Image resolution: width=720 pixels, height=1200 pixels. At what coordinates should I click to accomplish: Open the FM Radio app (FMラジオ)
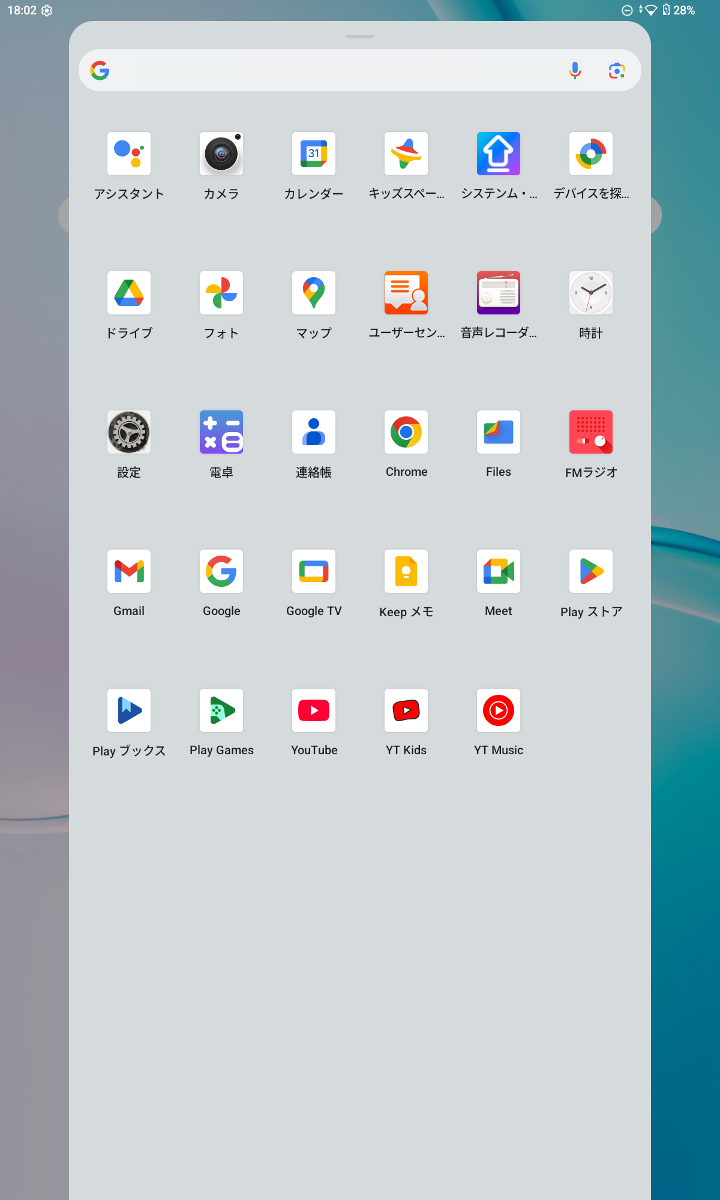591,432
